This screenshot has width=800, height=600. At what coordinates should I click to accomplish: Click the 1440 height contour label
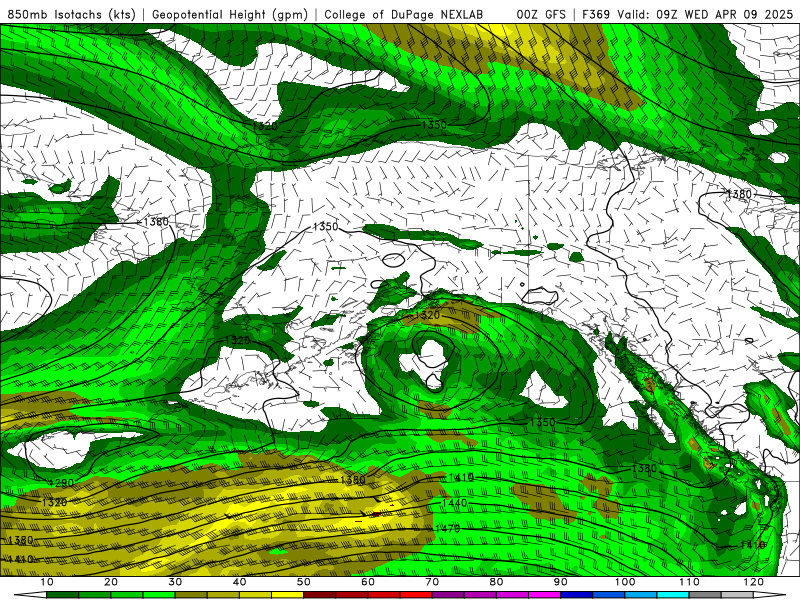(454, 503)
